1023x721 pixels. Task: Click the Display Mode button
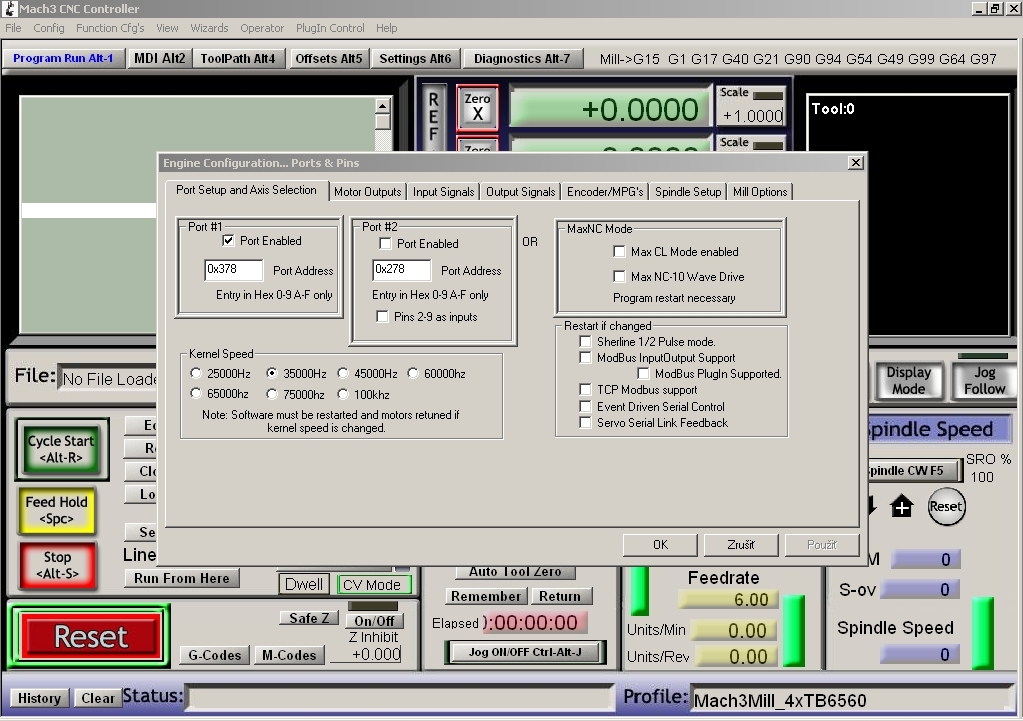[908, 380]
